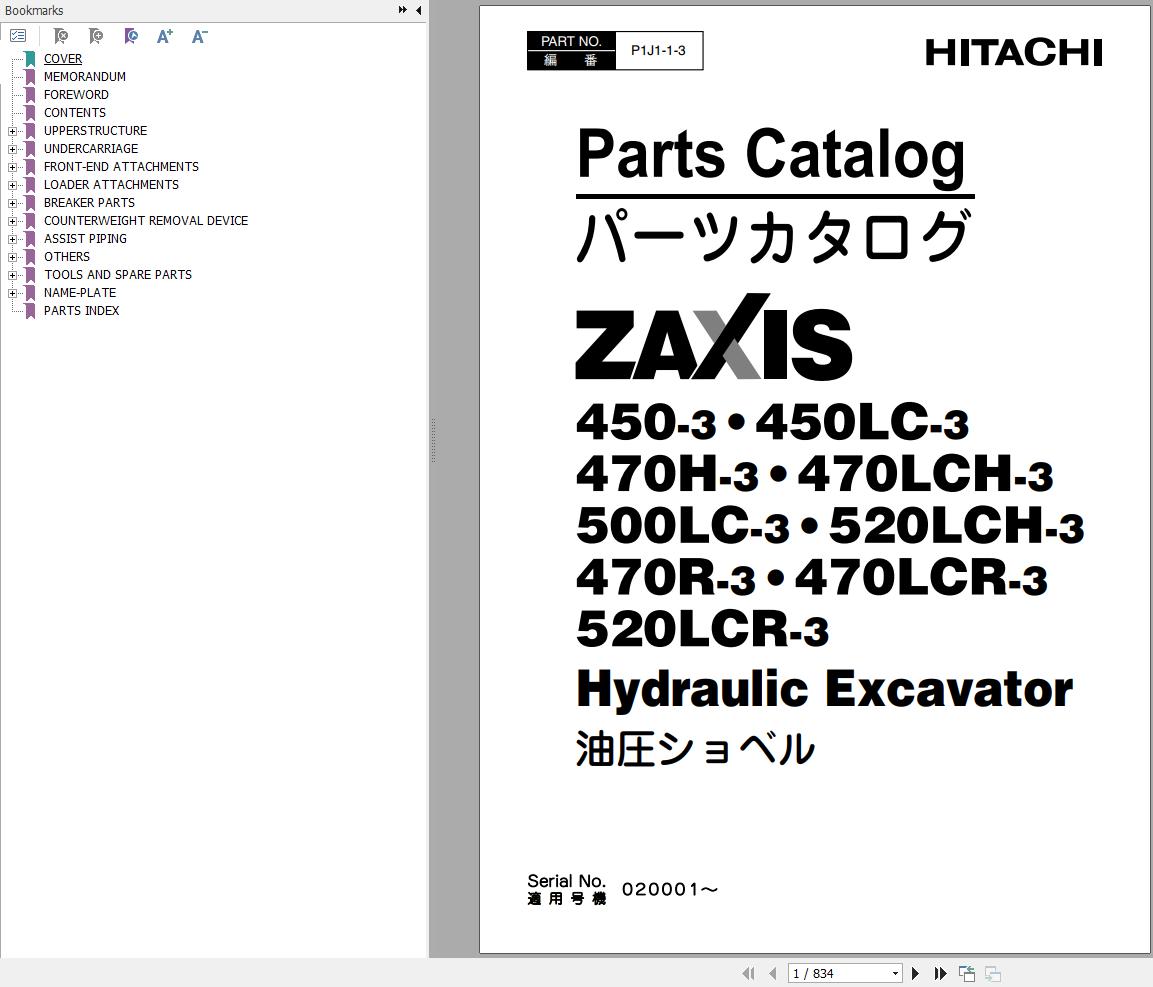Expand the BREAKER PARTS bookmark
This screenshot has width=1153, height=987.
click(x=12, y=203)
